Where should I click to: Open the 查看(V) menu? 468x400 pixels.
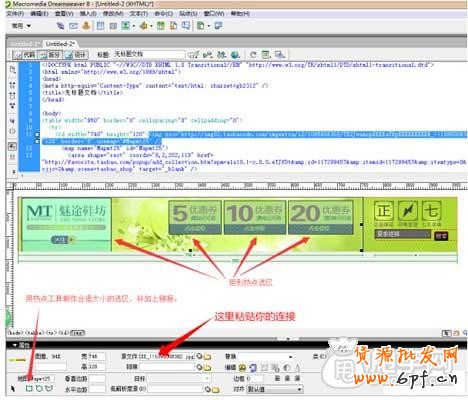(64, 14)
